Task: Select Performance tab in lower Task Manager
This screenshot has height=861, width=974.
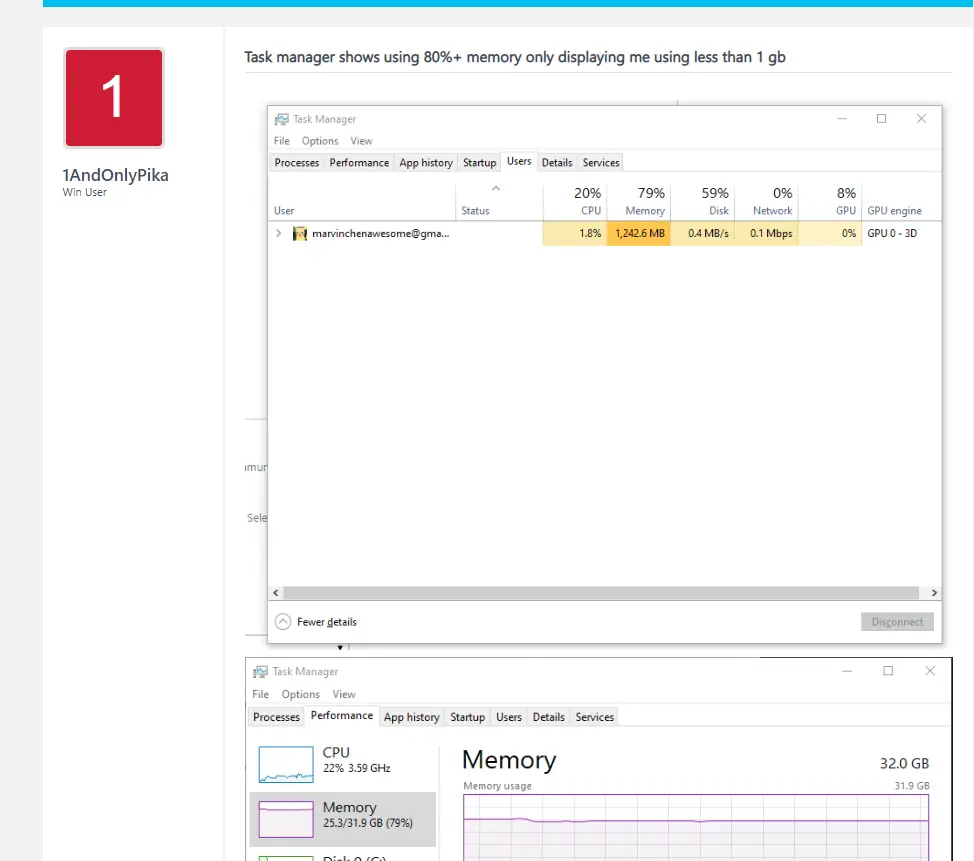Action: click(x=342, y=716)
